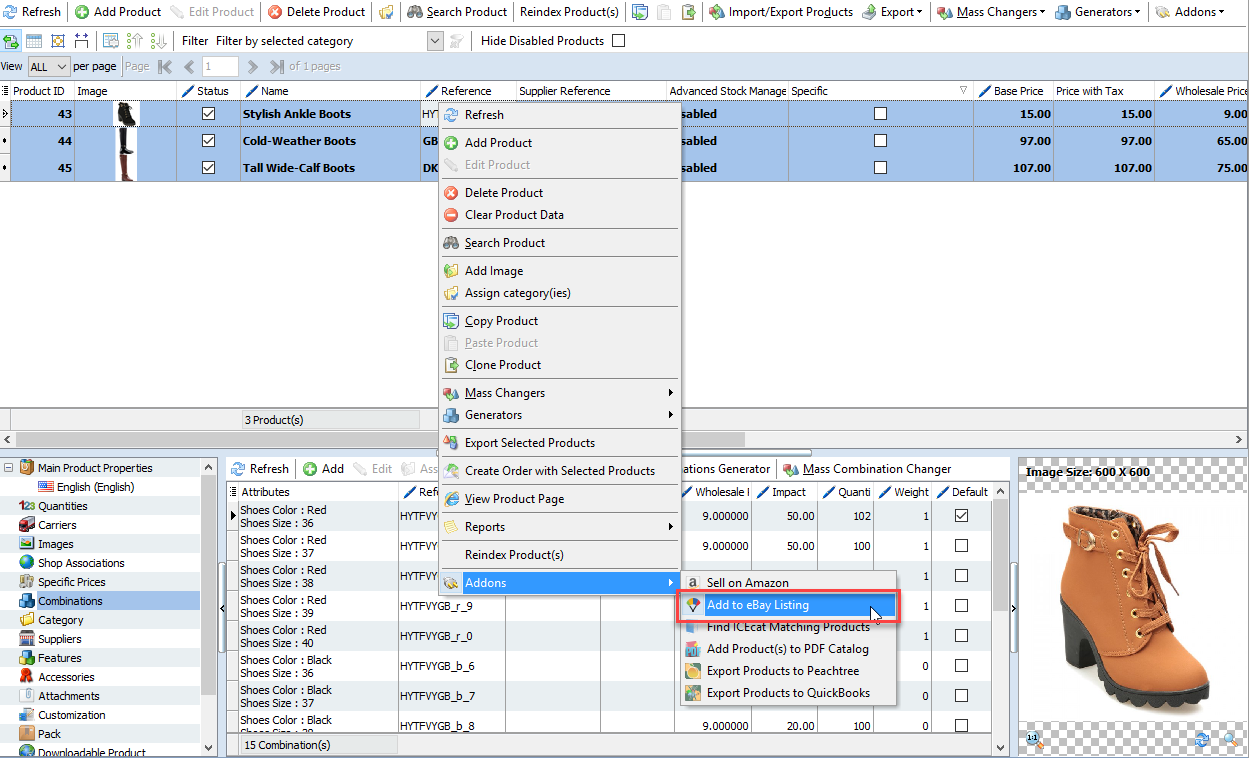Click Refresh button in top toolbar
This screenshot has width=1249, height=758.
coord(33,12)
